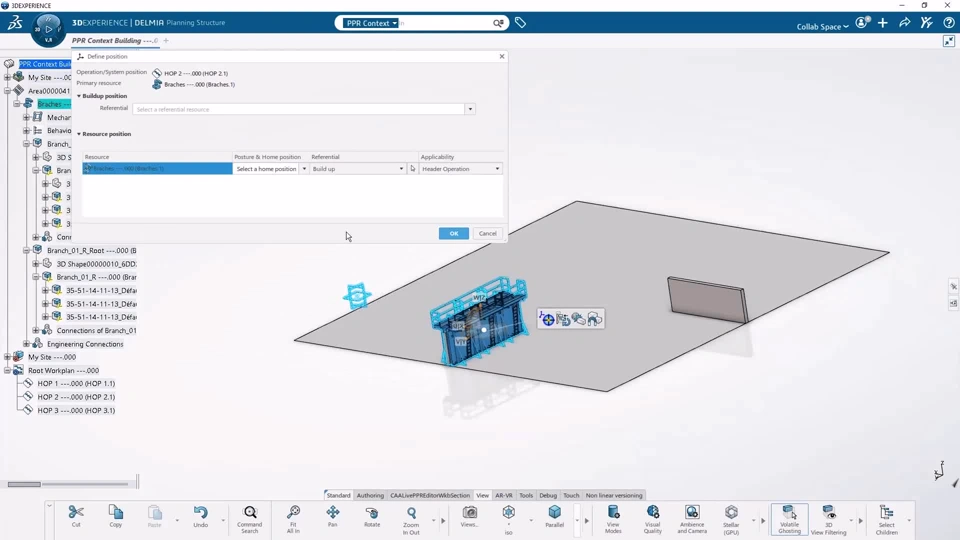The height and width of the screenshot is (540, 960).
Task: Click the Iso view icon
Action: [509, 512]
